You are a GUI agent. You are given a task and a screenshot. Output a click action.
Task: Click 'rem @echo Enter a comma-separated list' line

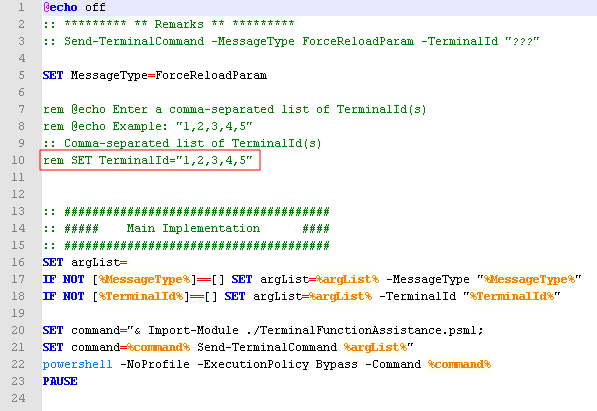(x=235, y=109)
